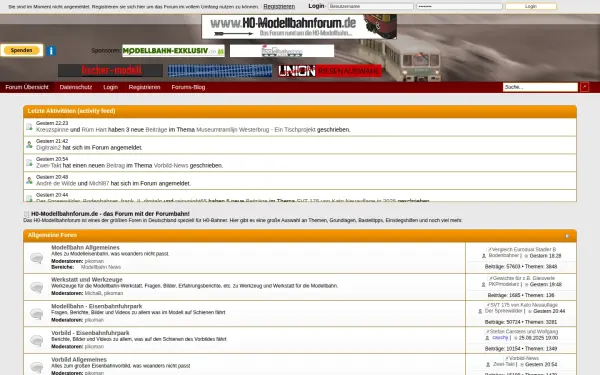
Task: Click the Login button at top right
Action: [x=531, y=7]
